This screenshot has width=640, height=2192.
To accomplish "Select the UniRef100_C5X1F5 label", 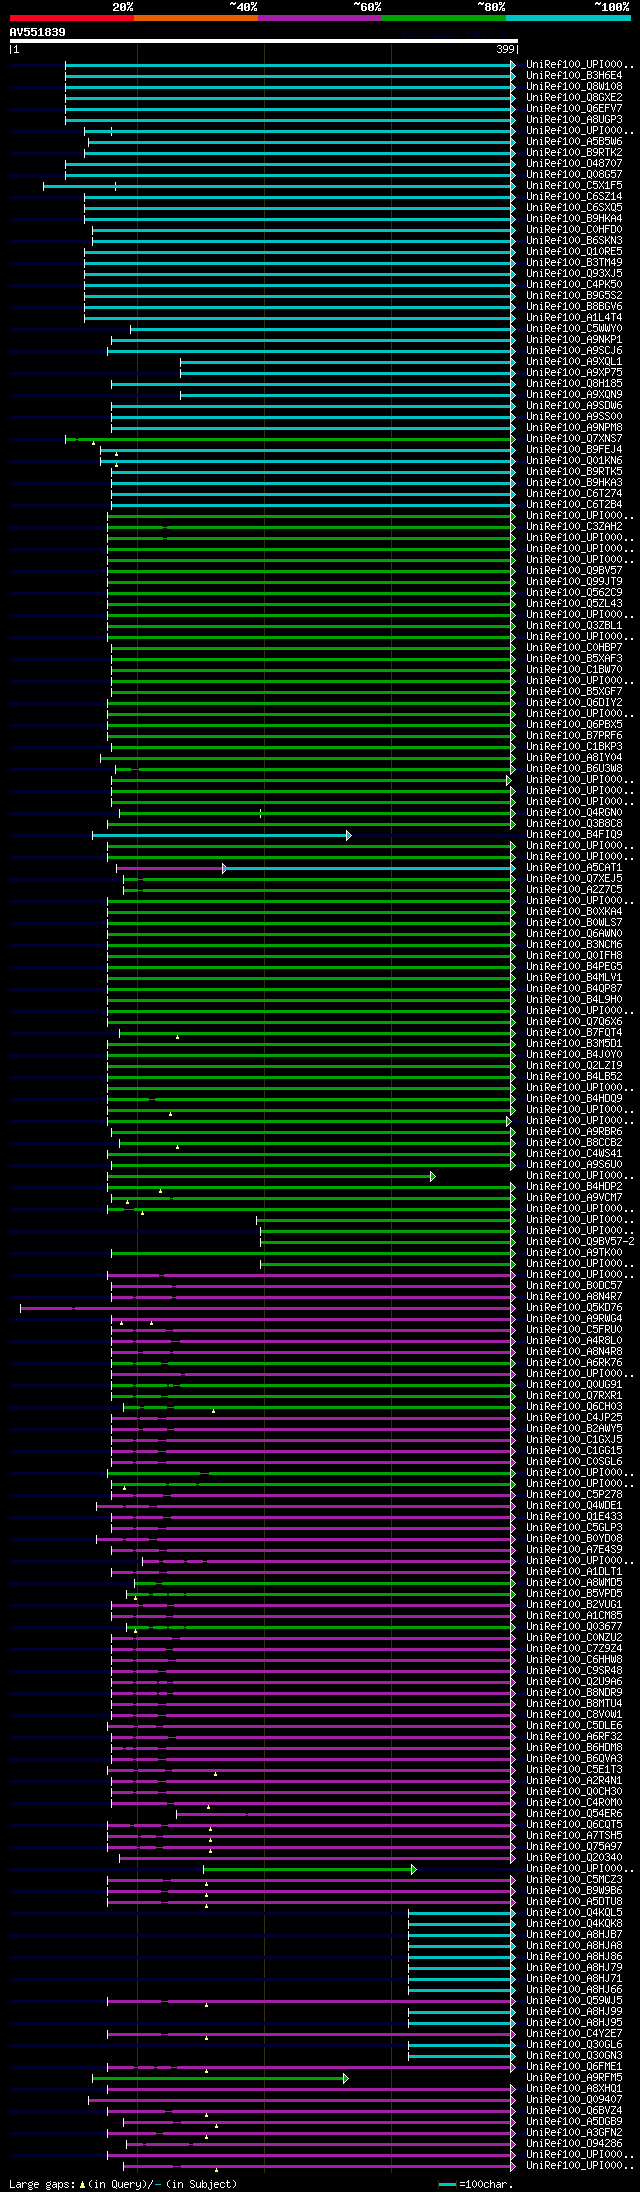I will pyautogui.click(x=574, y=185).
